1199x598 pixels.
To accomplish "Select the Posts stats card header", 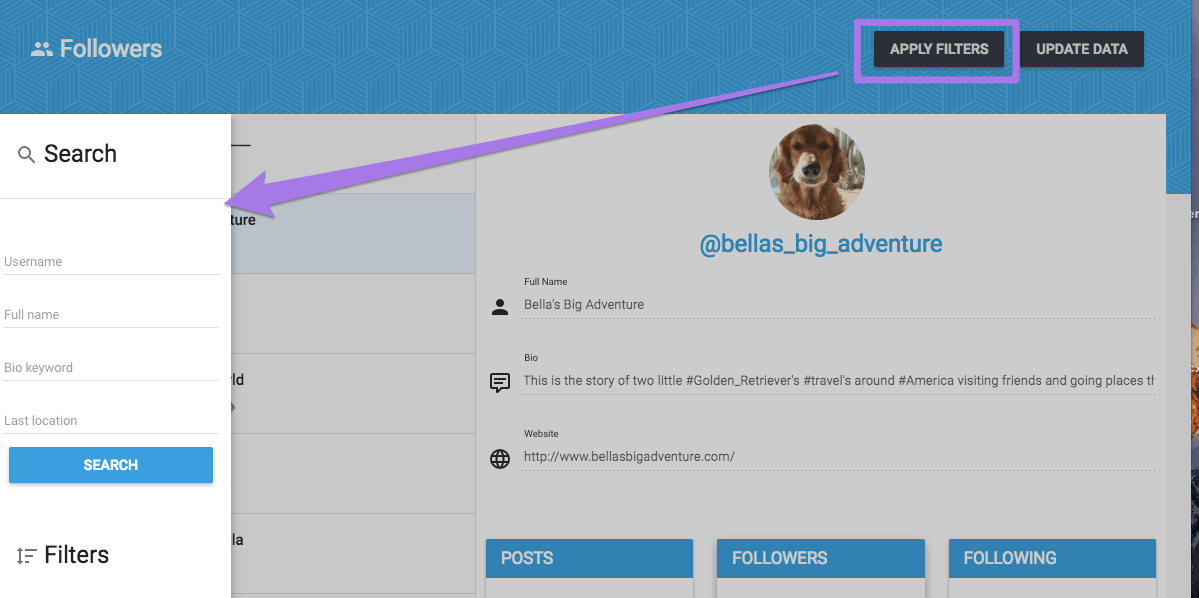I will click(x=589, y=558).
